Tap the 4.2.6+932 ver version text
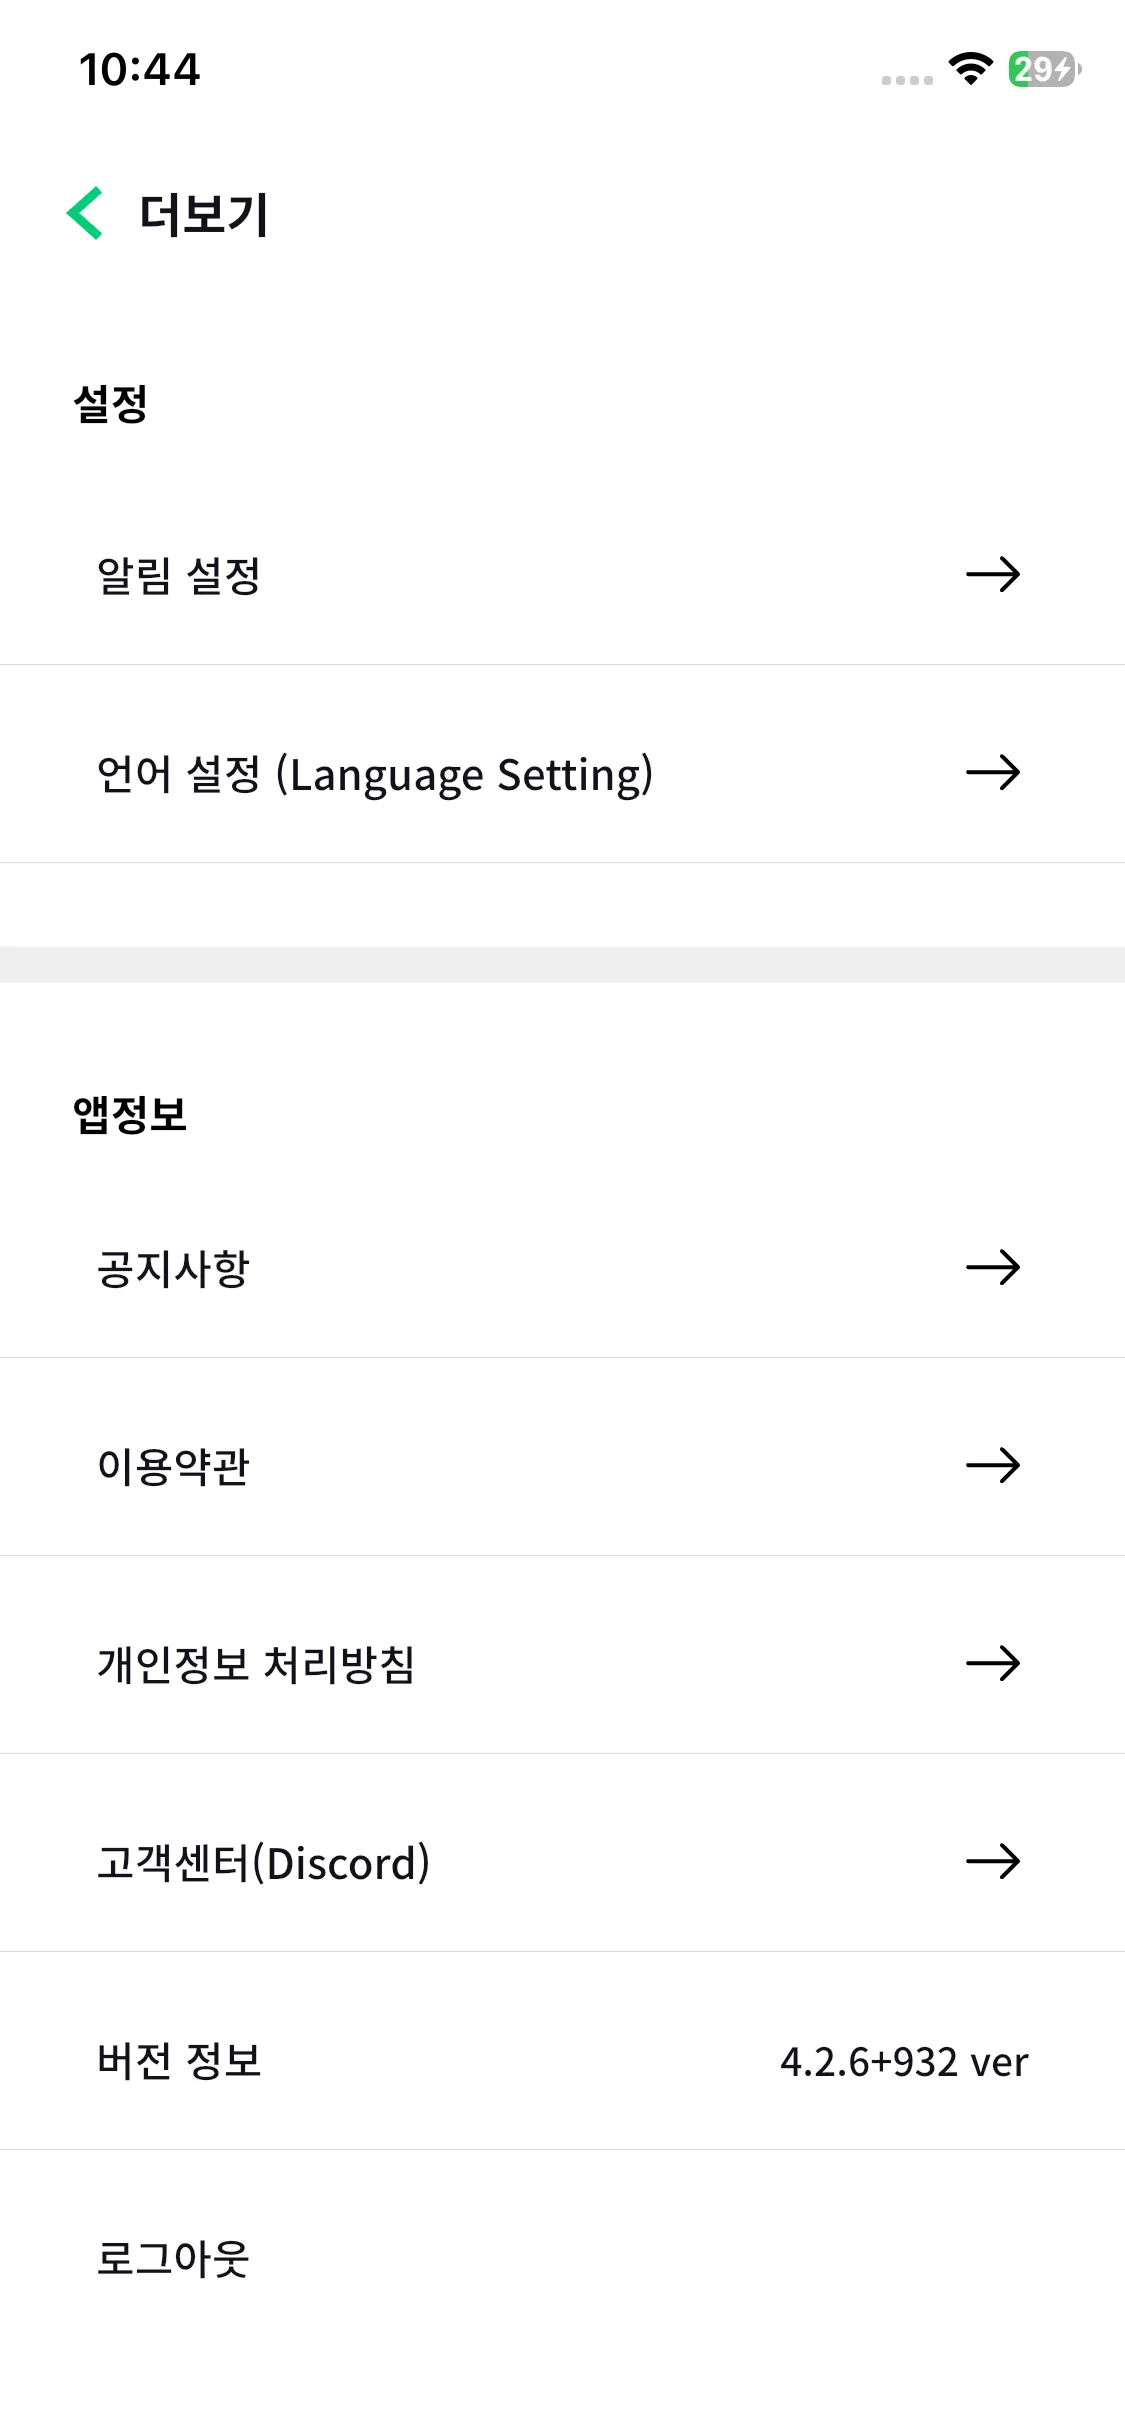This screenshot has height=2436, width=1125. (x=903, y=2061)
